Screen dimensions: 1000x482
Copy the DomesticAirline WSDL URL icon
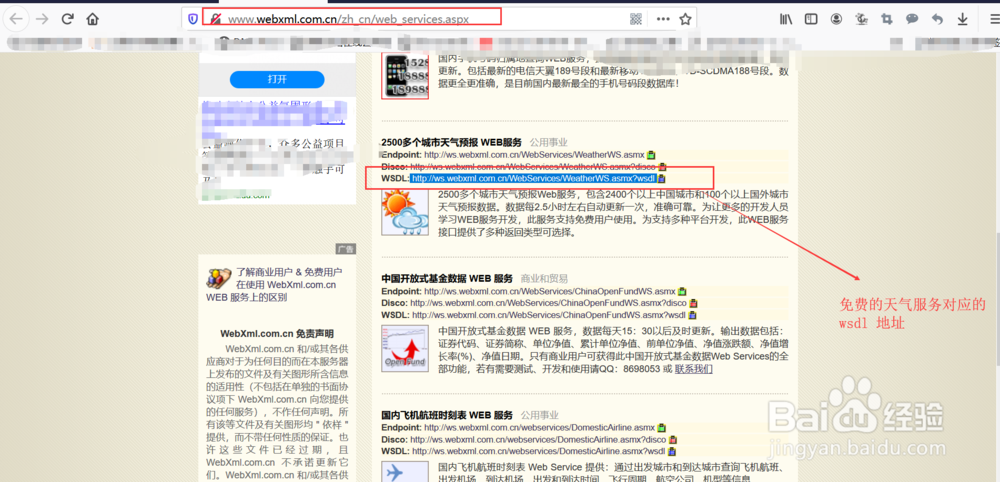[x=672, y=451]
